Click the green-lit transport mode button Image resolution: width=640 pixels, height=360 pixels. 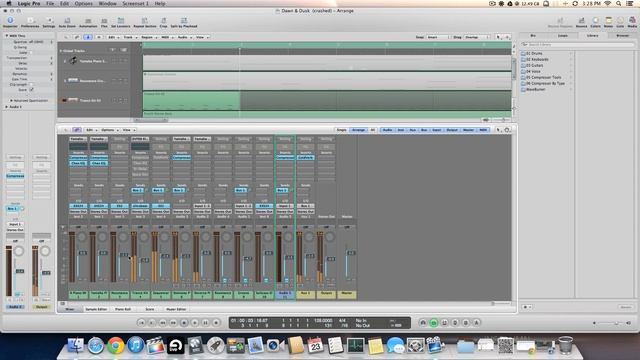point(433,323)
